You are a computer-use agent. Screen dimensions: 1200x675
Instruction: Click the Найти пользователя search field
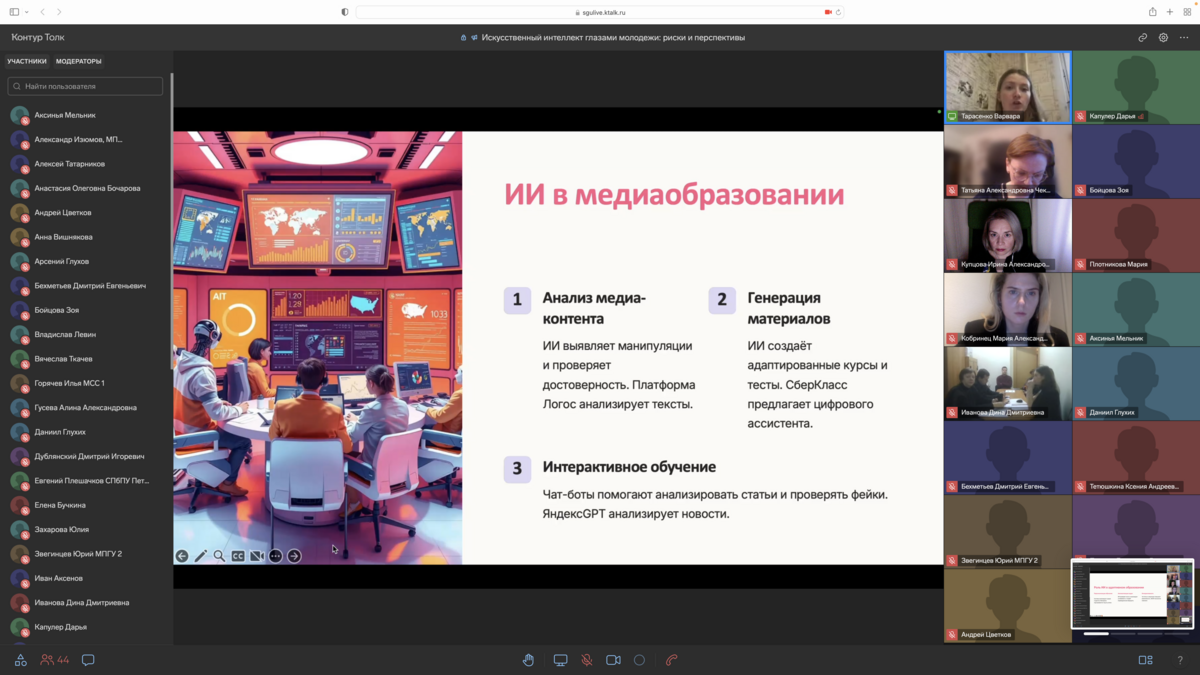click(x=85, y=87)
